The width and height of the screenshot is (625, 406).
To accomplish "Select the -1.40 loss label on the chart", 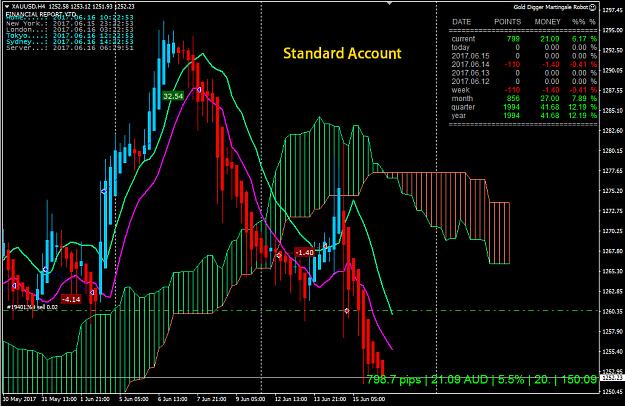I will tap(305, 253).
